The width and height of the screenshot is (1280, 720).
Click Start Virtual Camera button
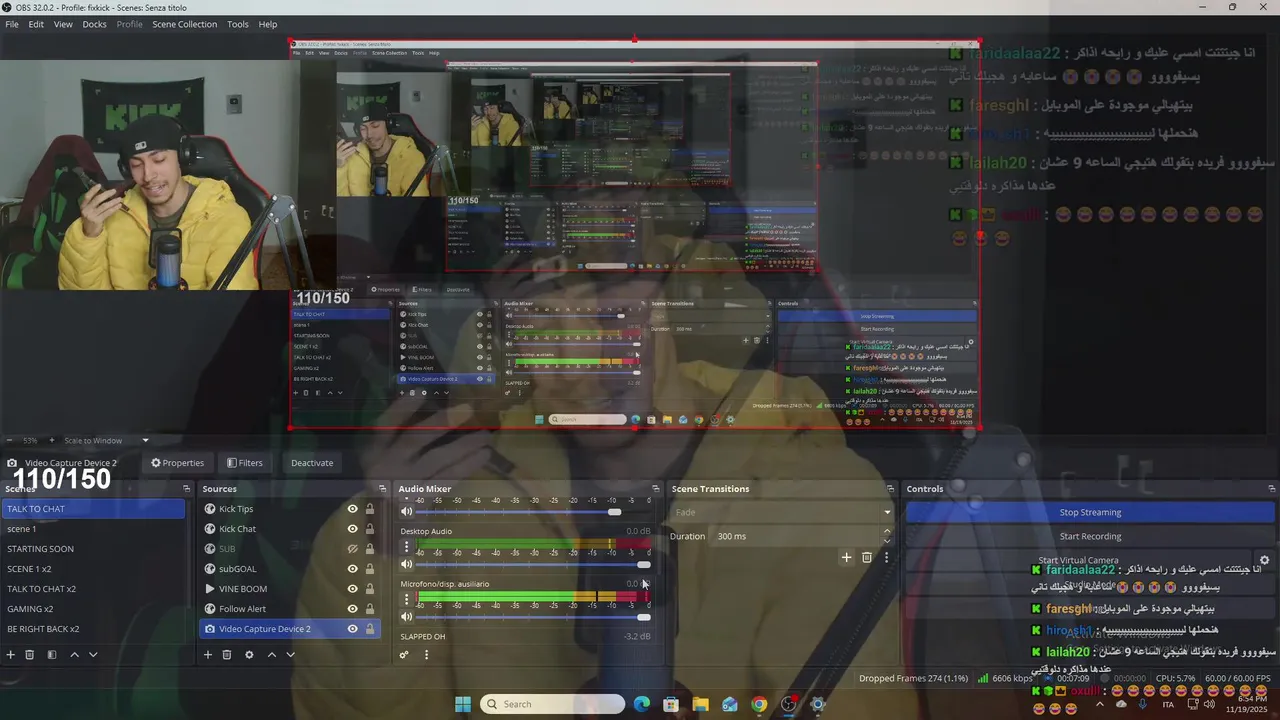1078,561
